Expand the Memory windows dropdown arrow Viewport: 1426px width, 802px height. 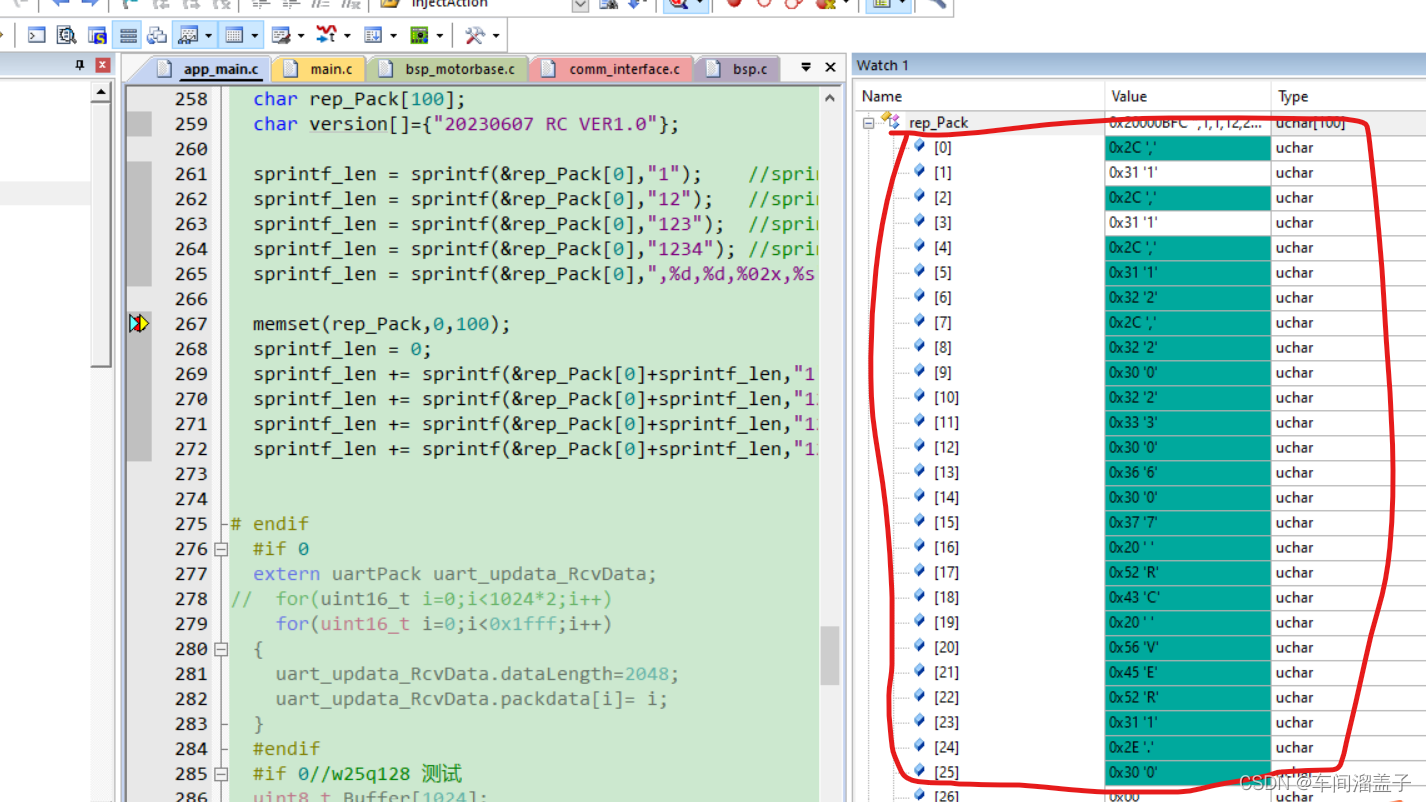pyautogui.click(x=255, y=35)
